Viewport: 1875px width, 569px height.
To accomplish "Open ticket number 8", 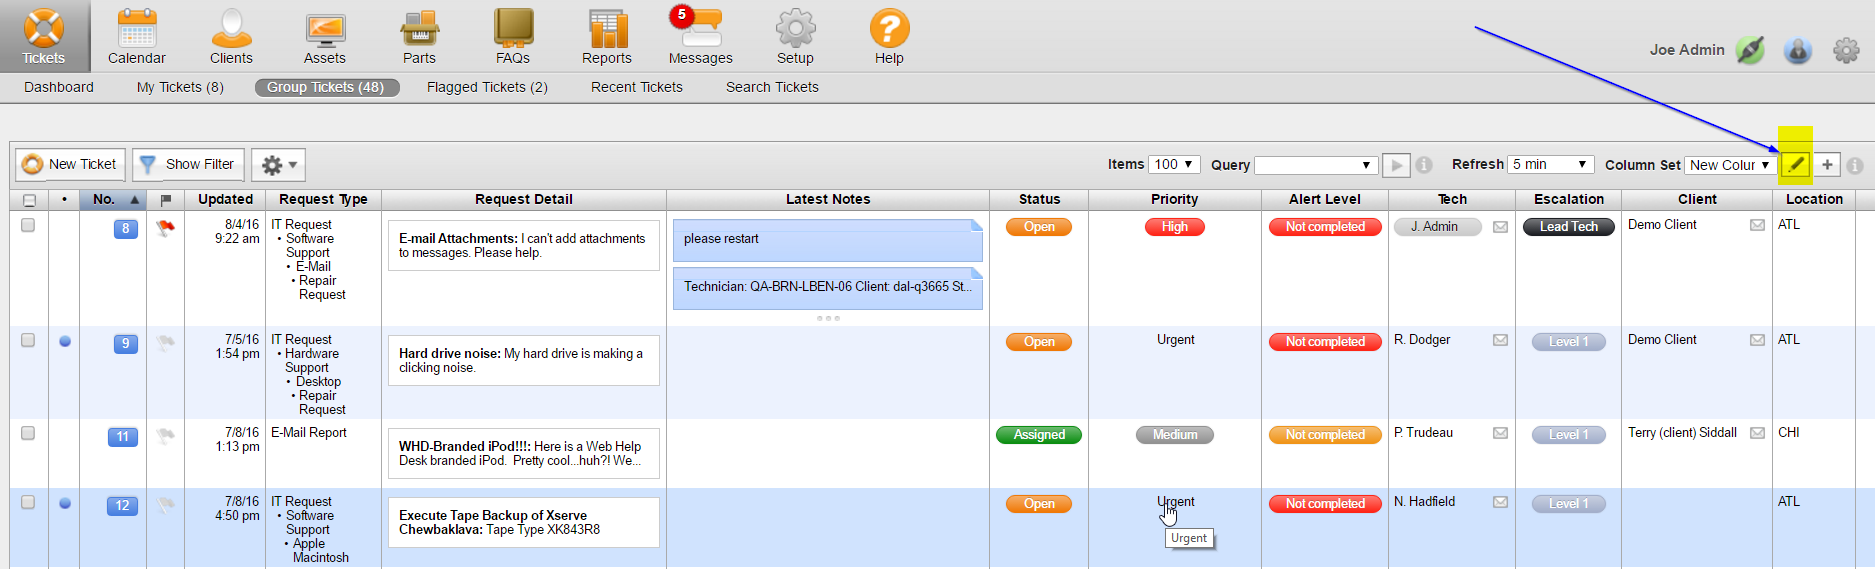I will point(125,229).
